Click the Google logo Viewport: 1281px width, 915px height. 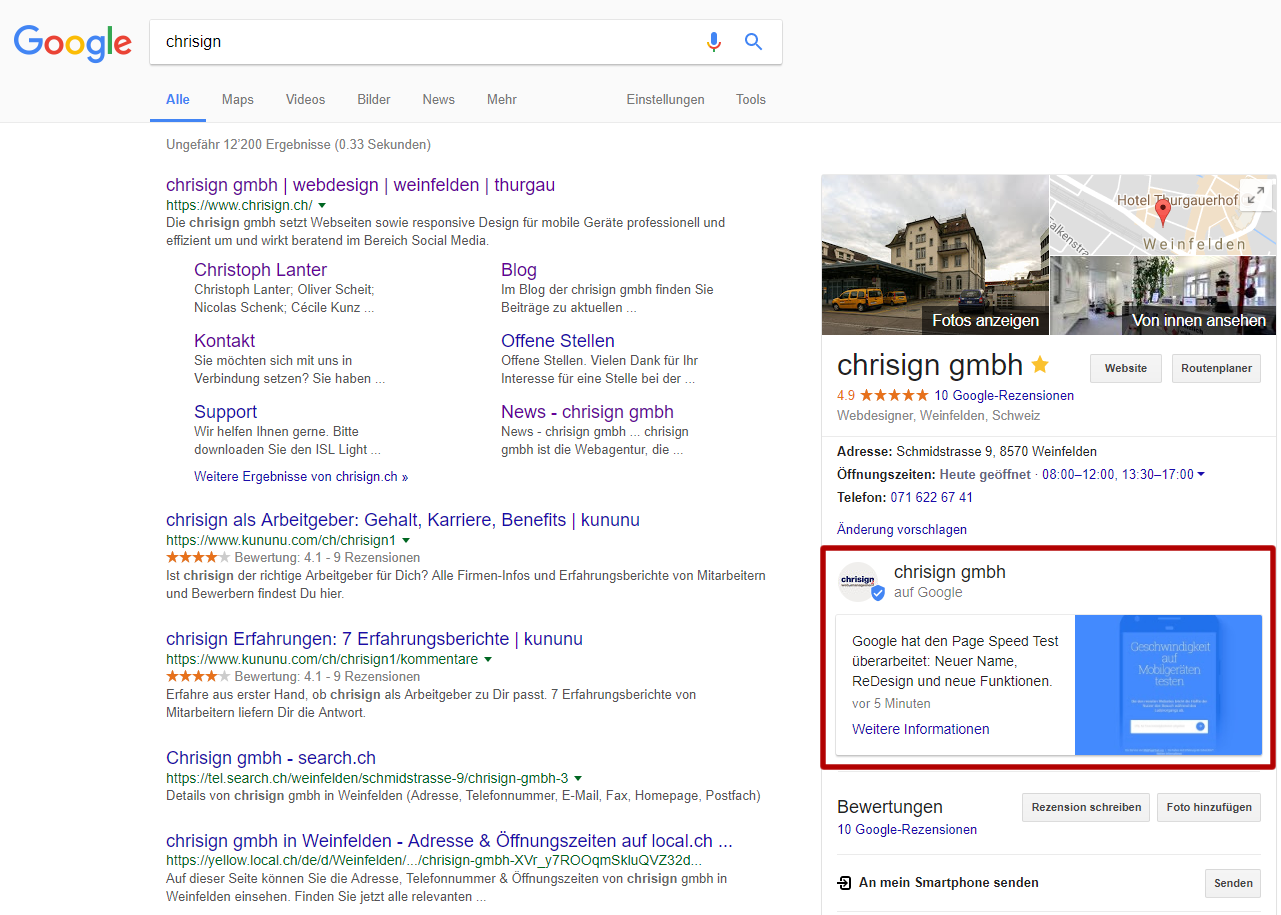click(72, 42)
